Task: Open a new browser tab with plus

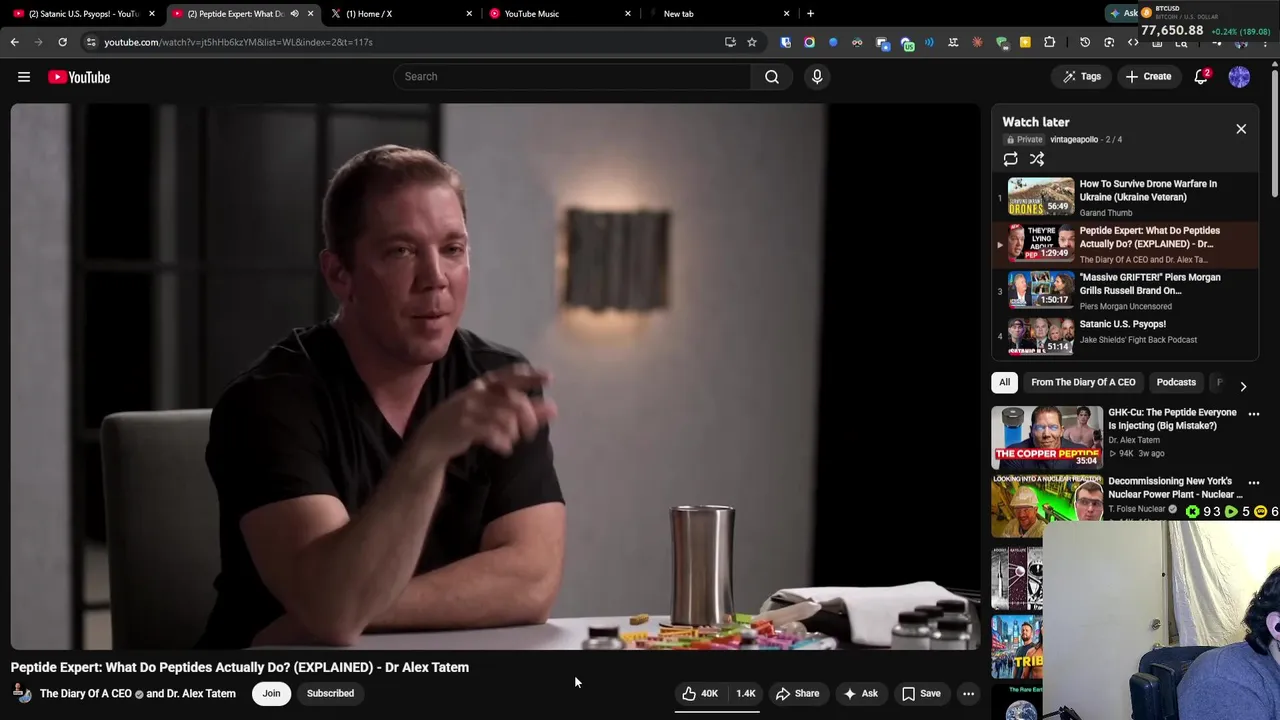Action: (x=810, y=14)
